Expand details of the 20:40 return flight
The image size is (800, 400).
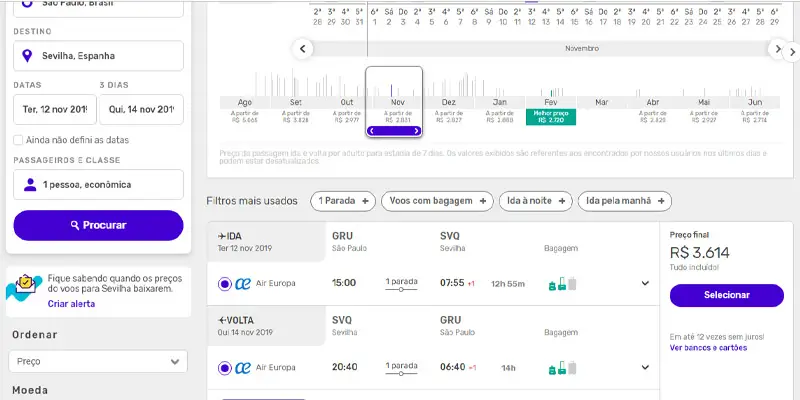tap(645, 368)
